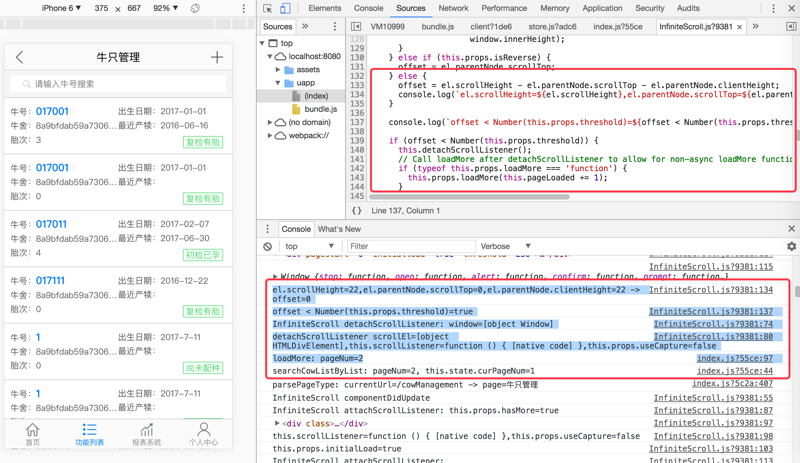Open the console settings gear icon
This screenshot has height=463, width=800.
click(791, 246)
